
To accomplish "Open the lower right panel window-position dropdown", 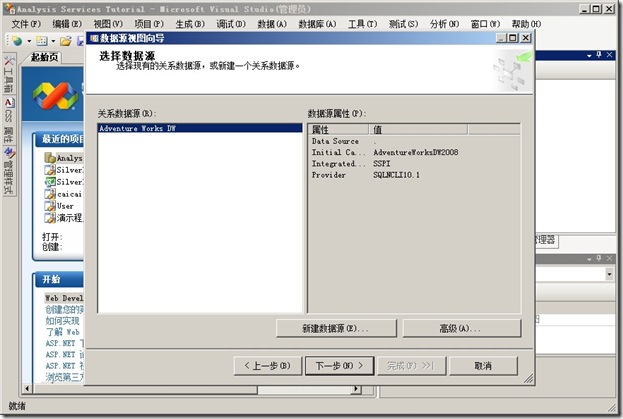I will click(x=589, y=259).
